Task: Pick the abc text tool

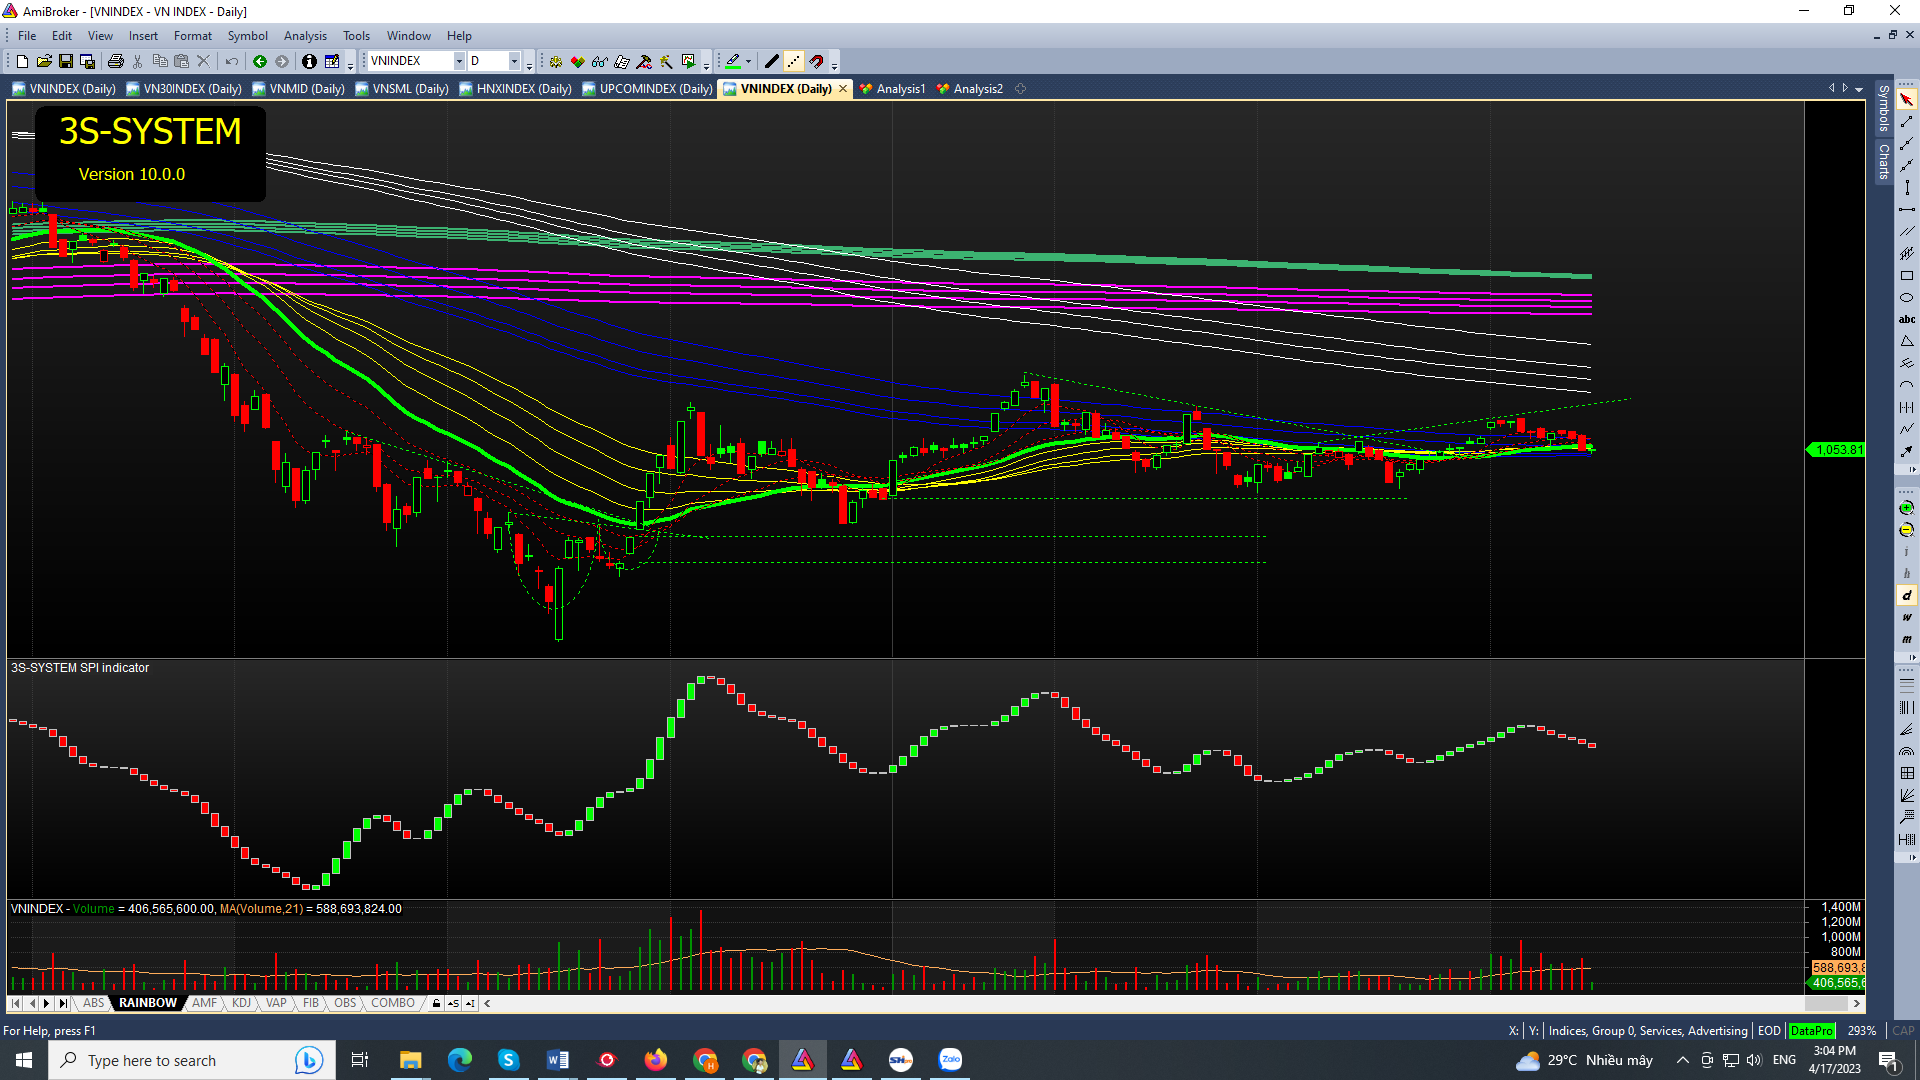Action: click(x=1906, y=320)
